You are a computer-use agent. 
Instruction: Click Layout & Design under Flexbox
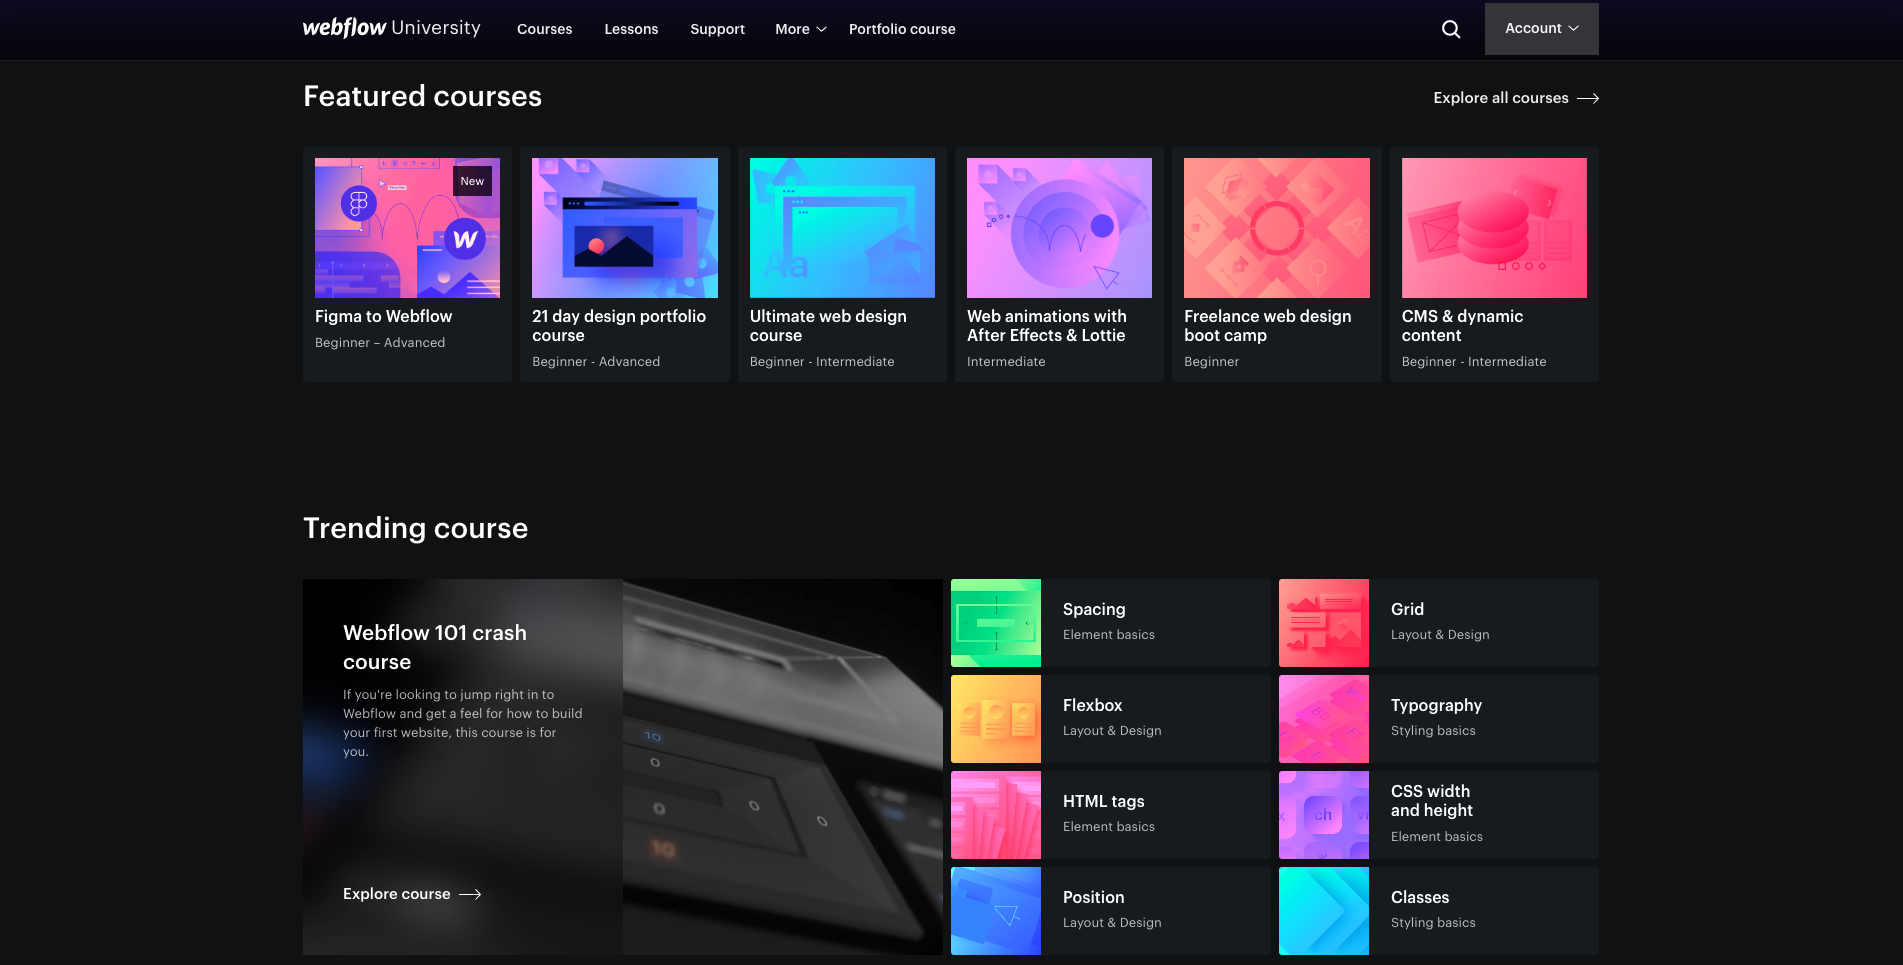[x=1112, y=730]
